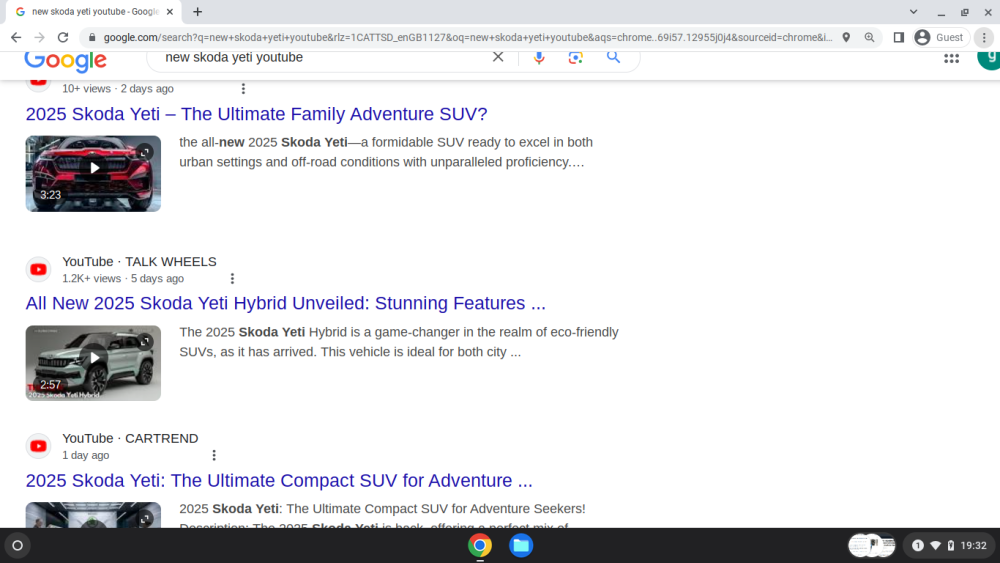This screenshot has width=1000, height=563.
Task: Click the 'YouTube · TALK WHEELS' source text
Action: point(139,261)
